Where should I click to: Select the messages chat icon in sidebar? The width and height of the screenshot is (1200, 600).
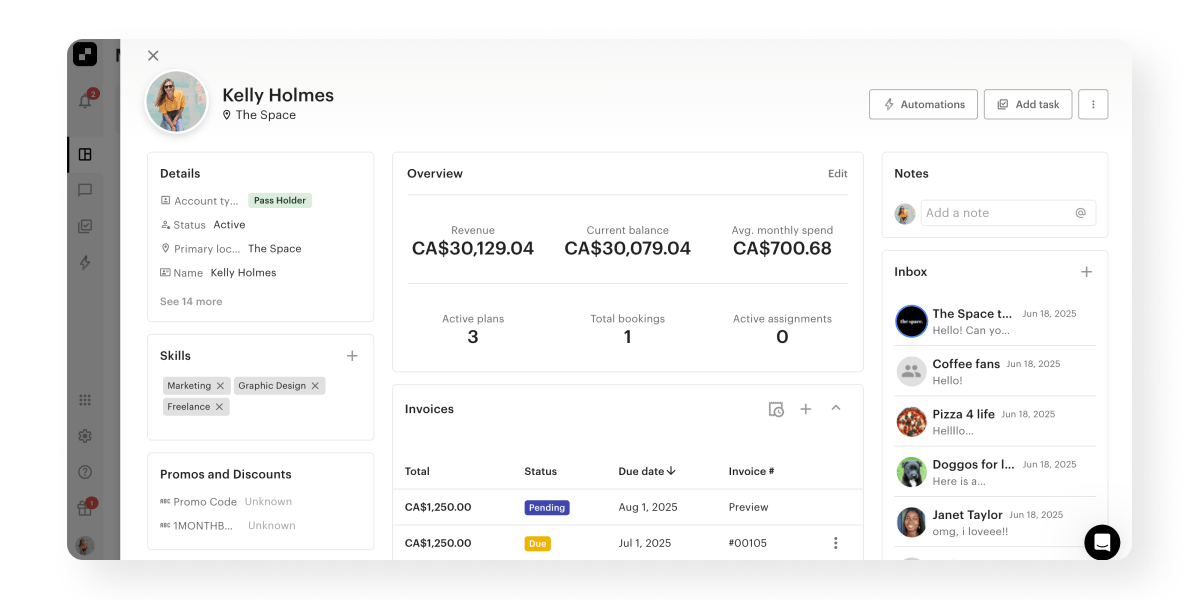pyautogui.click(x=85, y=191)
